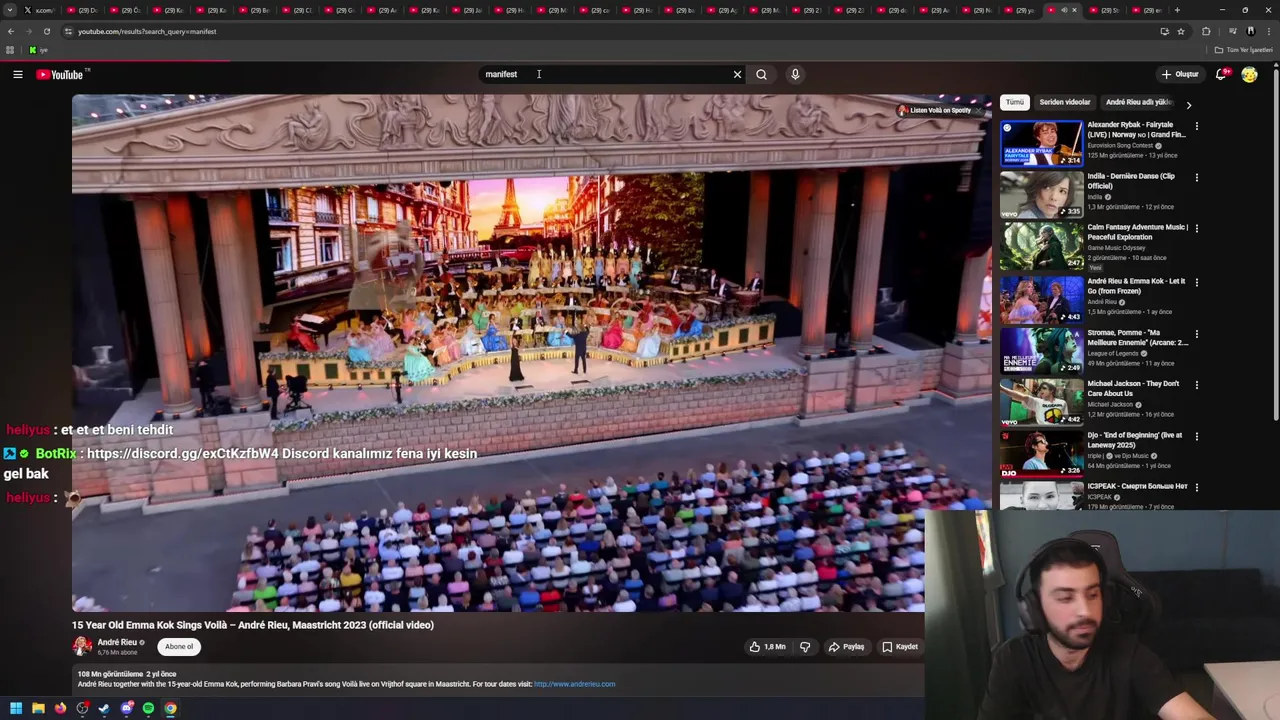Dislike the video with thumbs-down
1280x720 pixels.
tap(805, 647)
